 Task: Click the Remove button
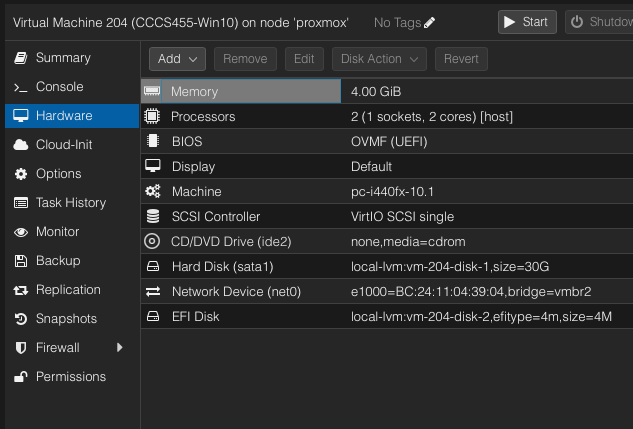pos(245,59)
